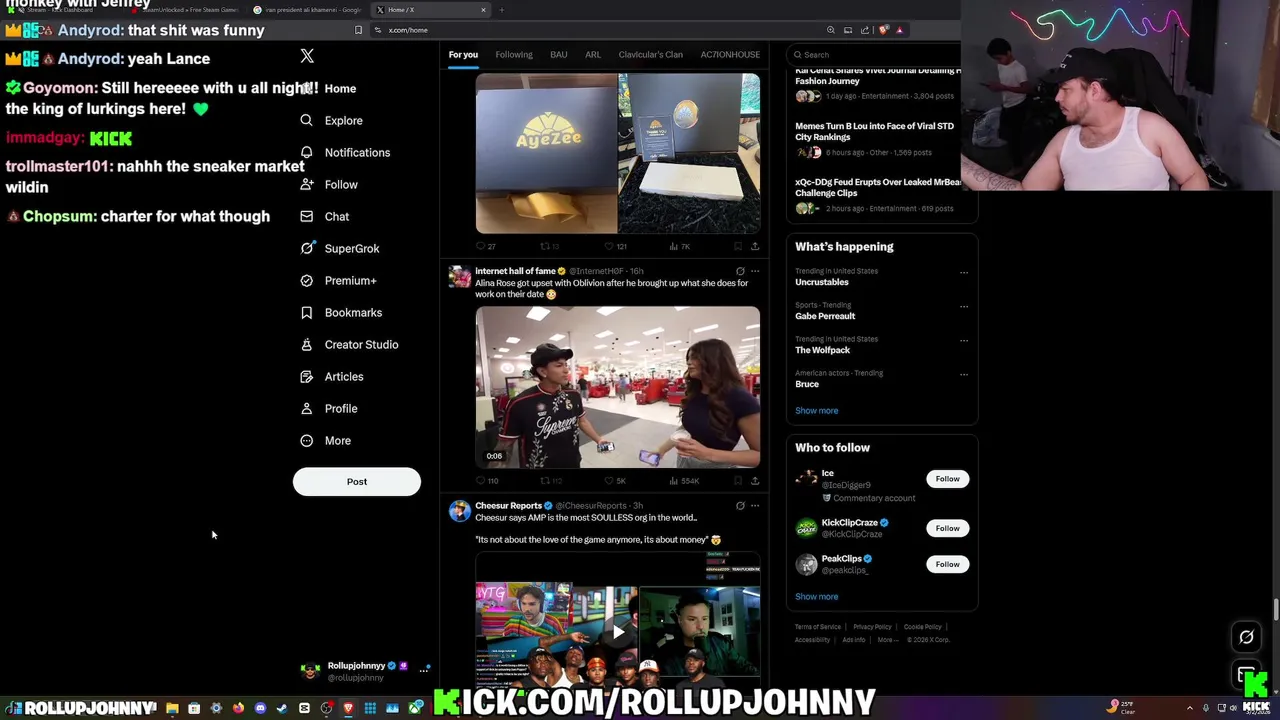
Task: Open Gabe Perreault trend options
Action: point(964,306)
